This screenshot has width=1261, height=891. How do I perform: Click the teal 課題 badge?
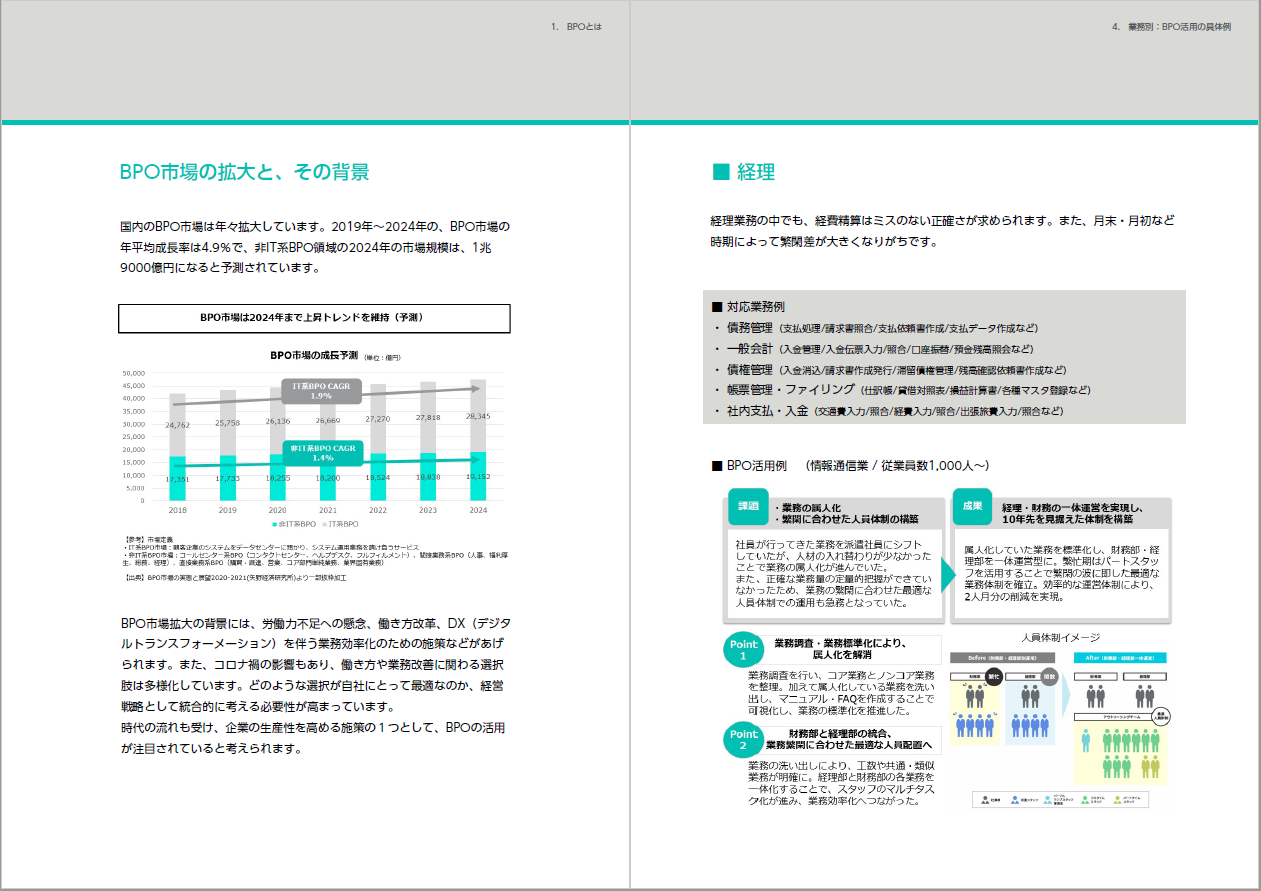(x=748, y=506)
